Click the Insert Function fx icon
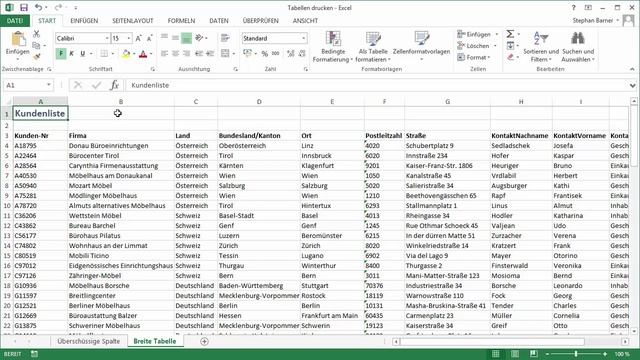 coord(114,85)
